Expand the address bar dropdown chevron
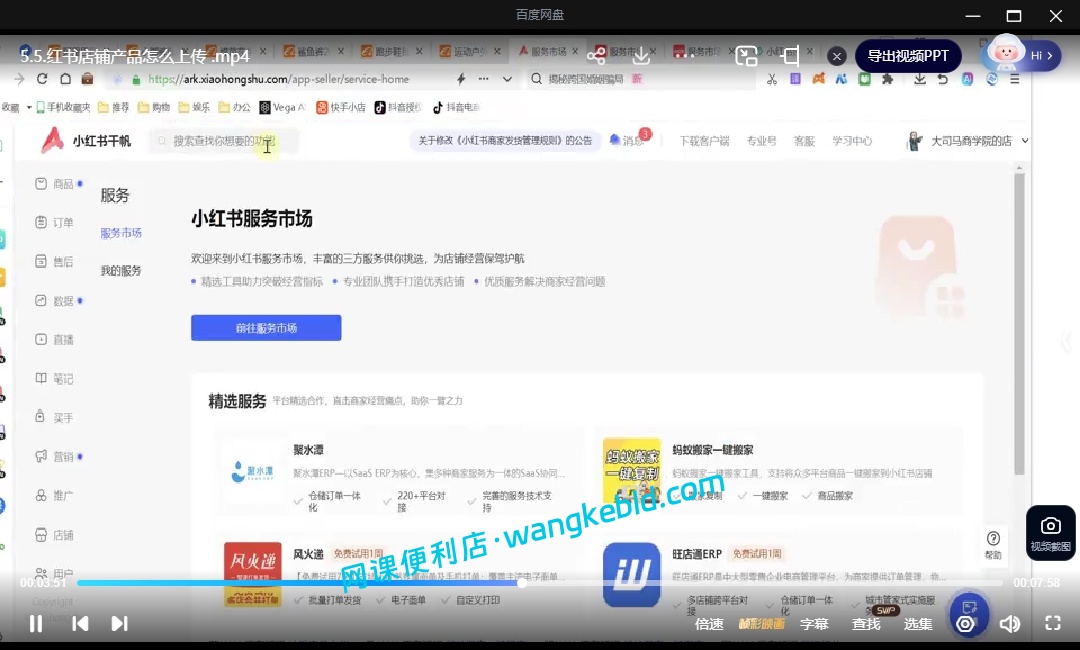Image resolution: width=1080 pixels, height=650 pixels. [x=507, y=79]
